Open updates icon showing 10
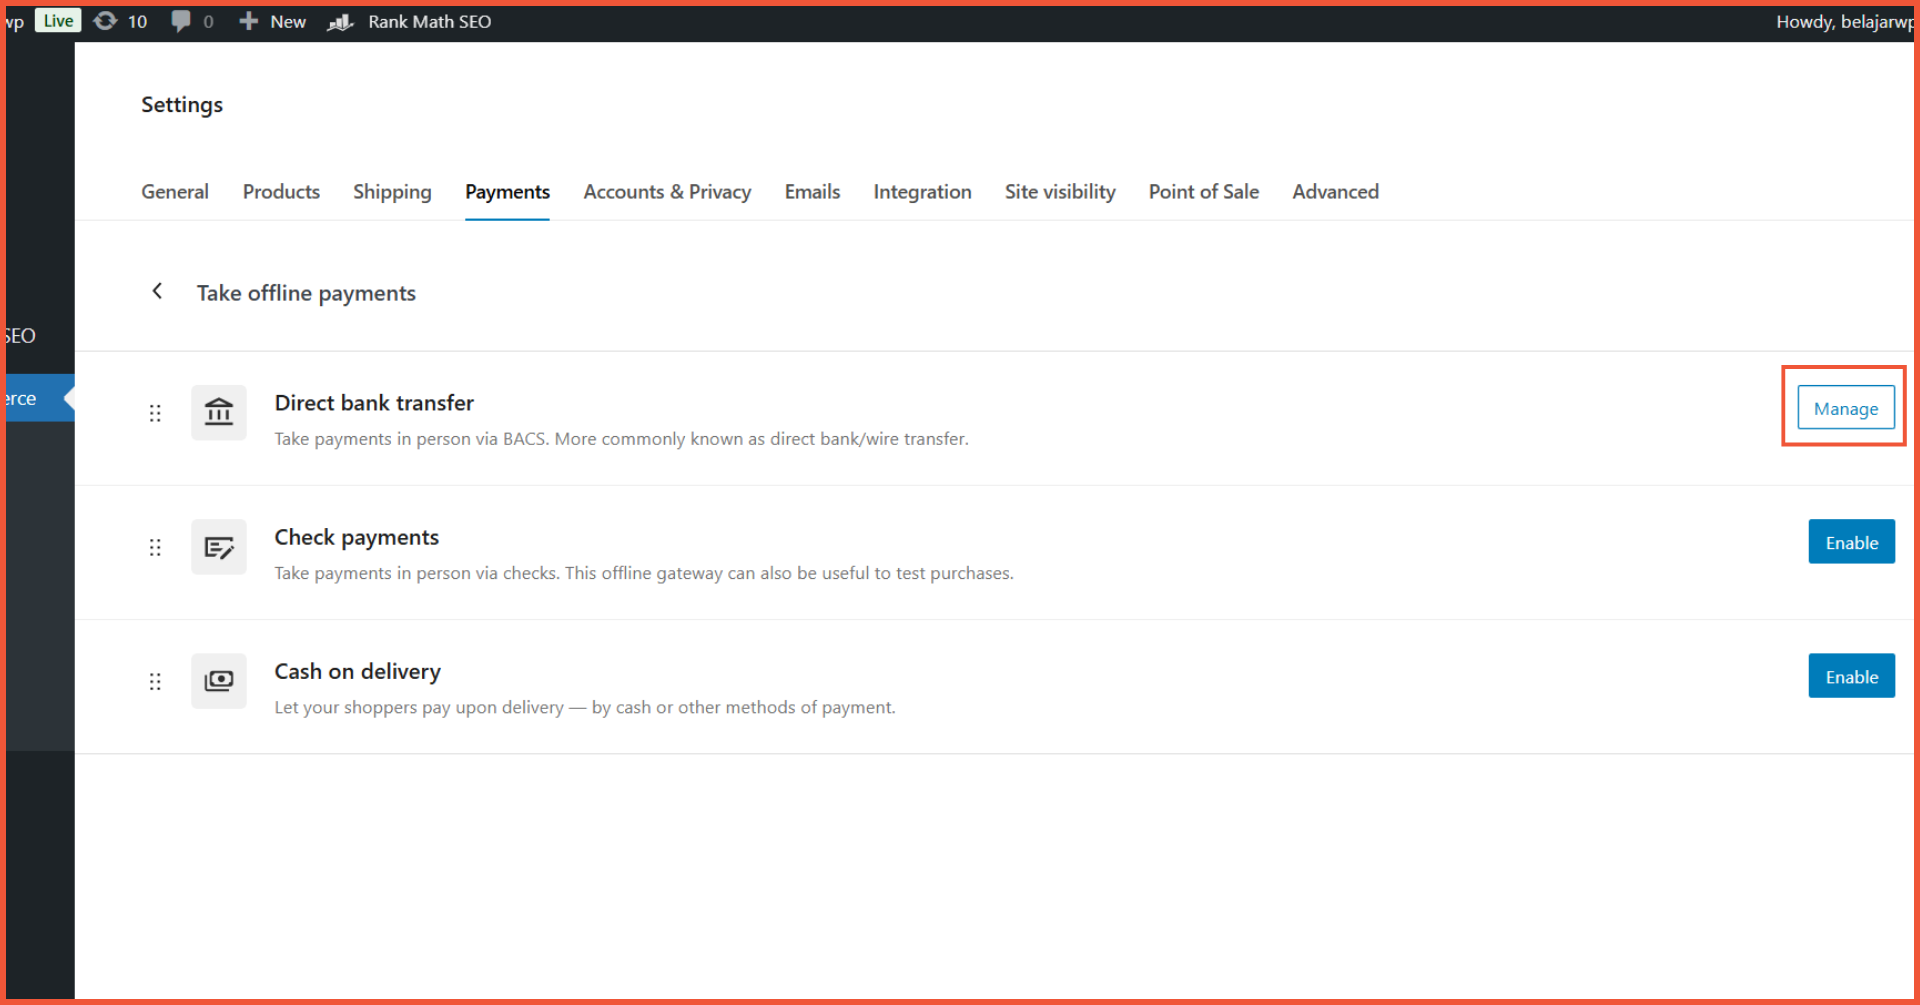1920x1005 pixels. click(x=120, y=21)
